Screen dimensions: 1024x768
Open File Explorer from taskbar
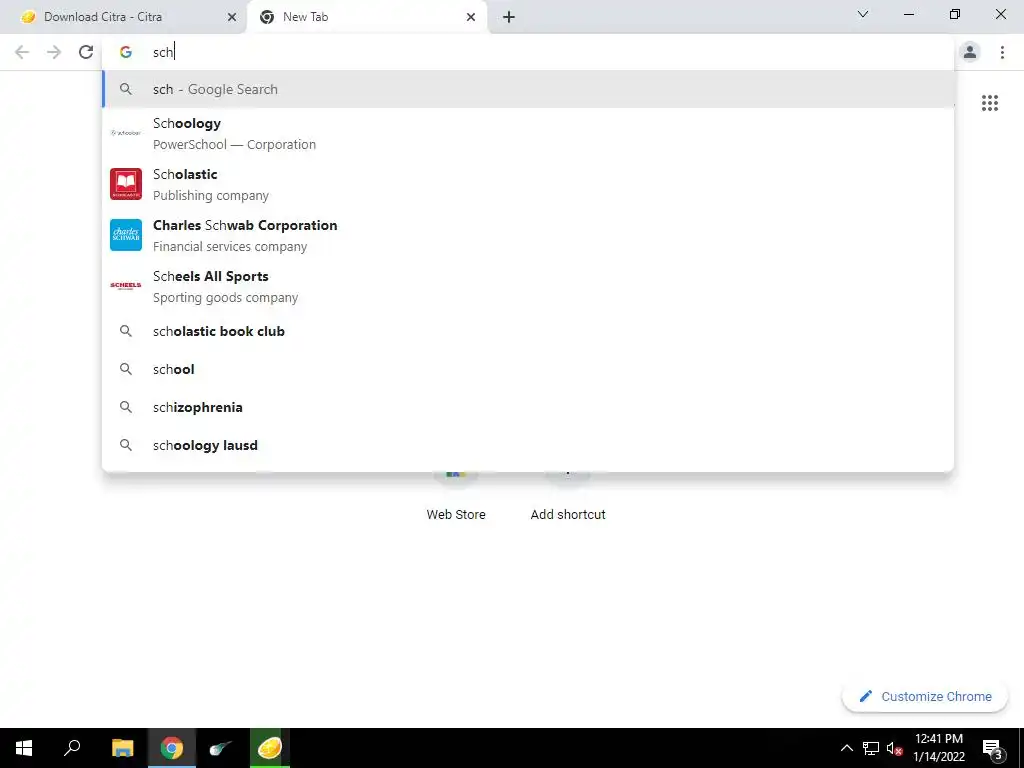(x=122, y=748)
